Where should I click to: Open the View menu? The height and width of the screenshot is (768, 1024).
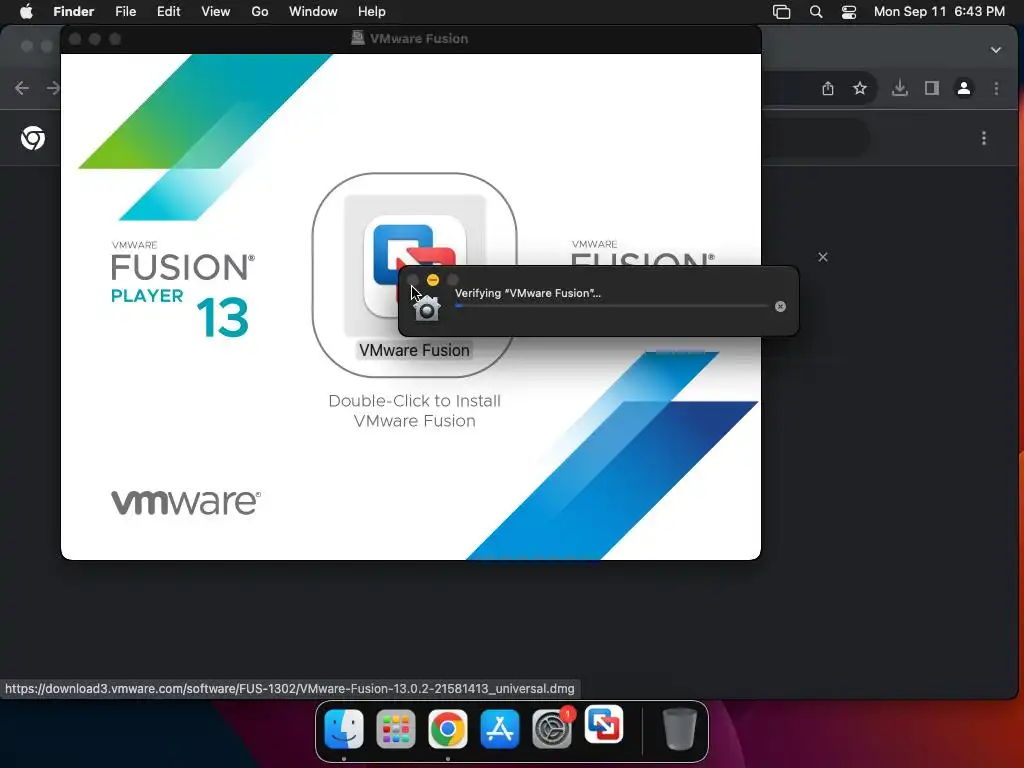216,12
